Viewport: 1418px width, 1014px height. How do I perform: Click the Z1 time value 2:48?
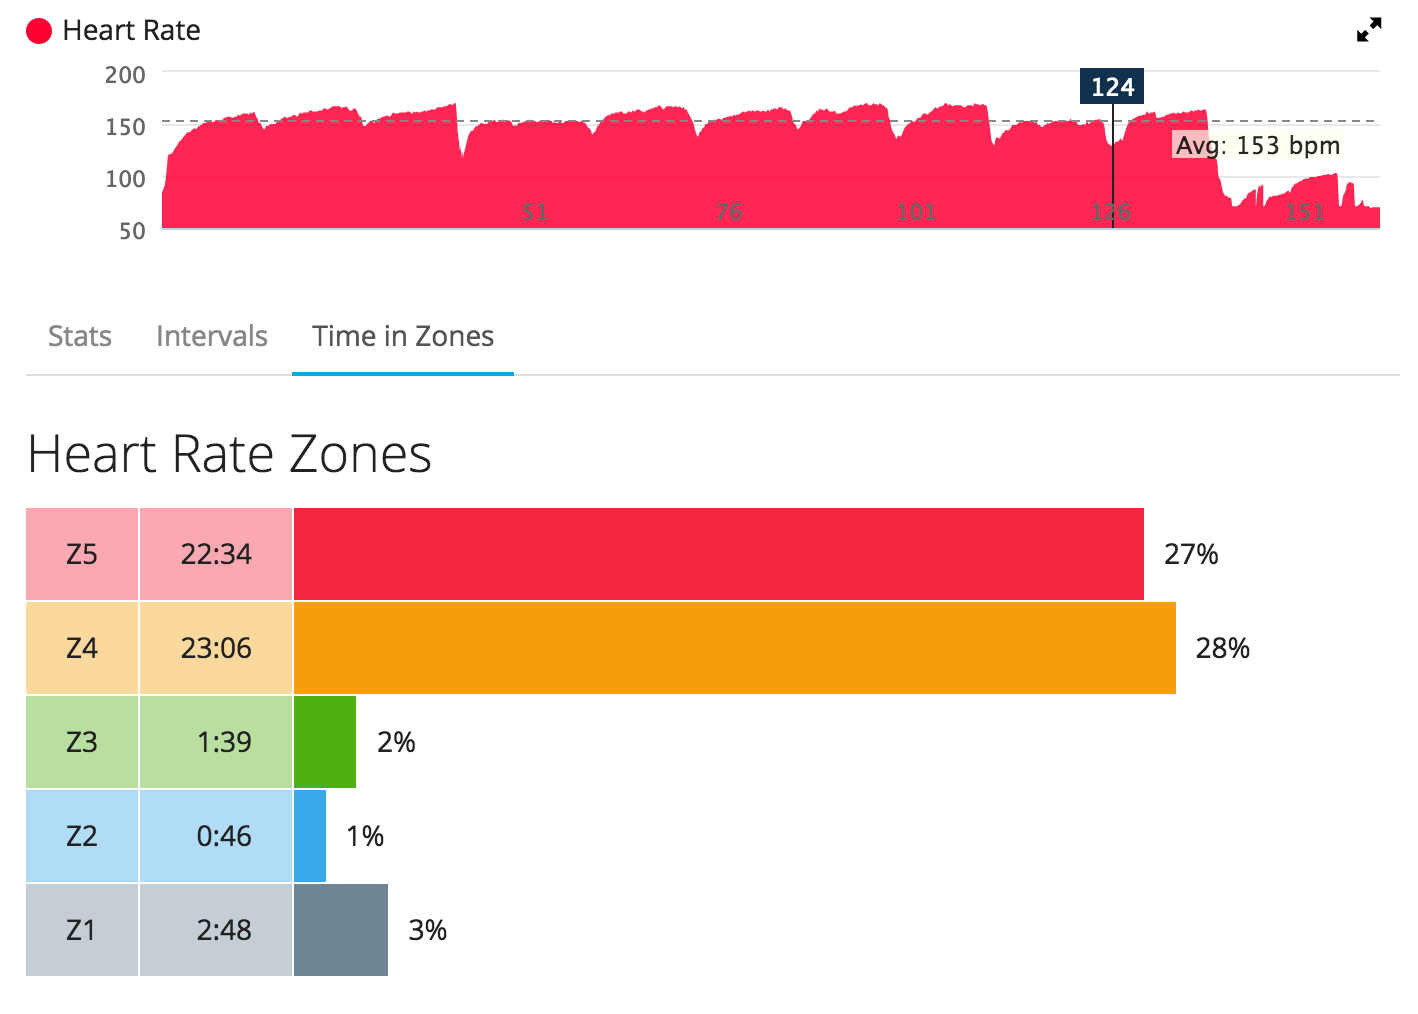pos(224,930)
